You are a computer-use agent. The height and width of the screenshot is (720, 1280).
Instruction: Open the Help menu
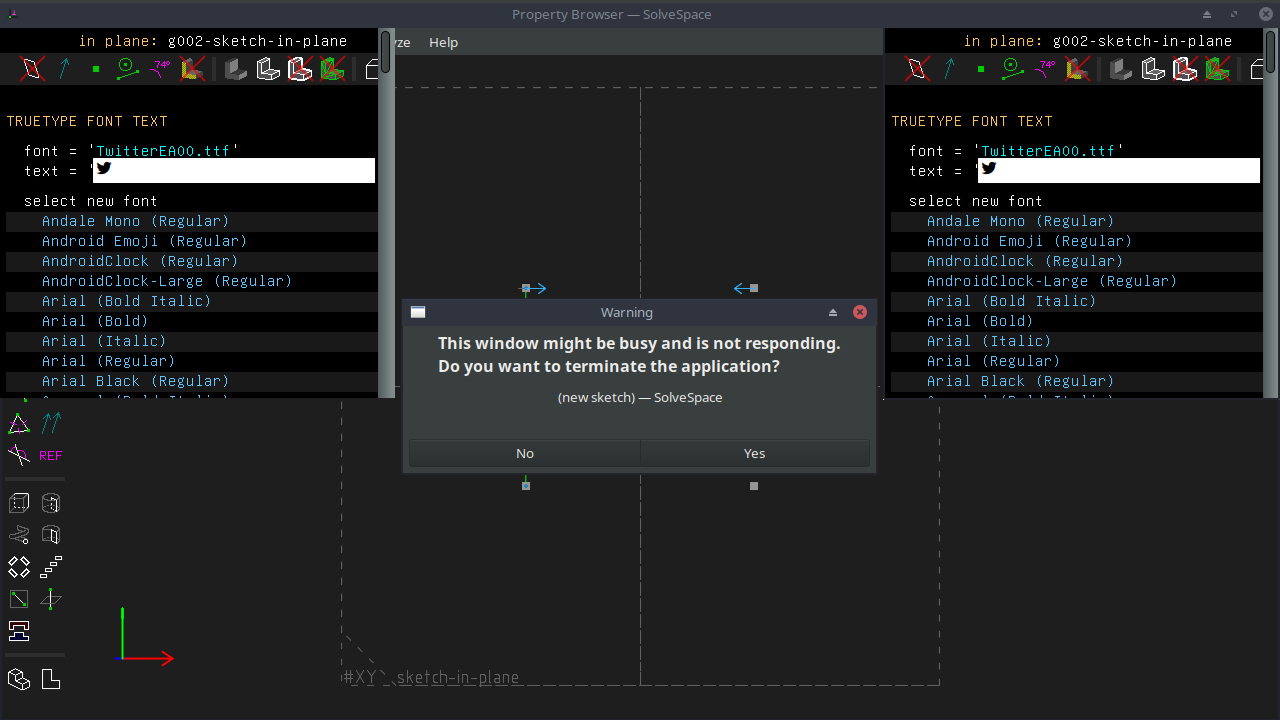click(443, 42)
